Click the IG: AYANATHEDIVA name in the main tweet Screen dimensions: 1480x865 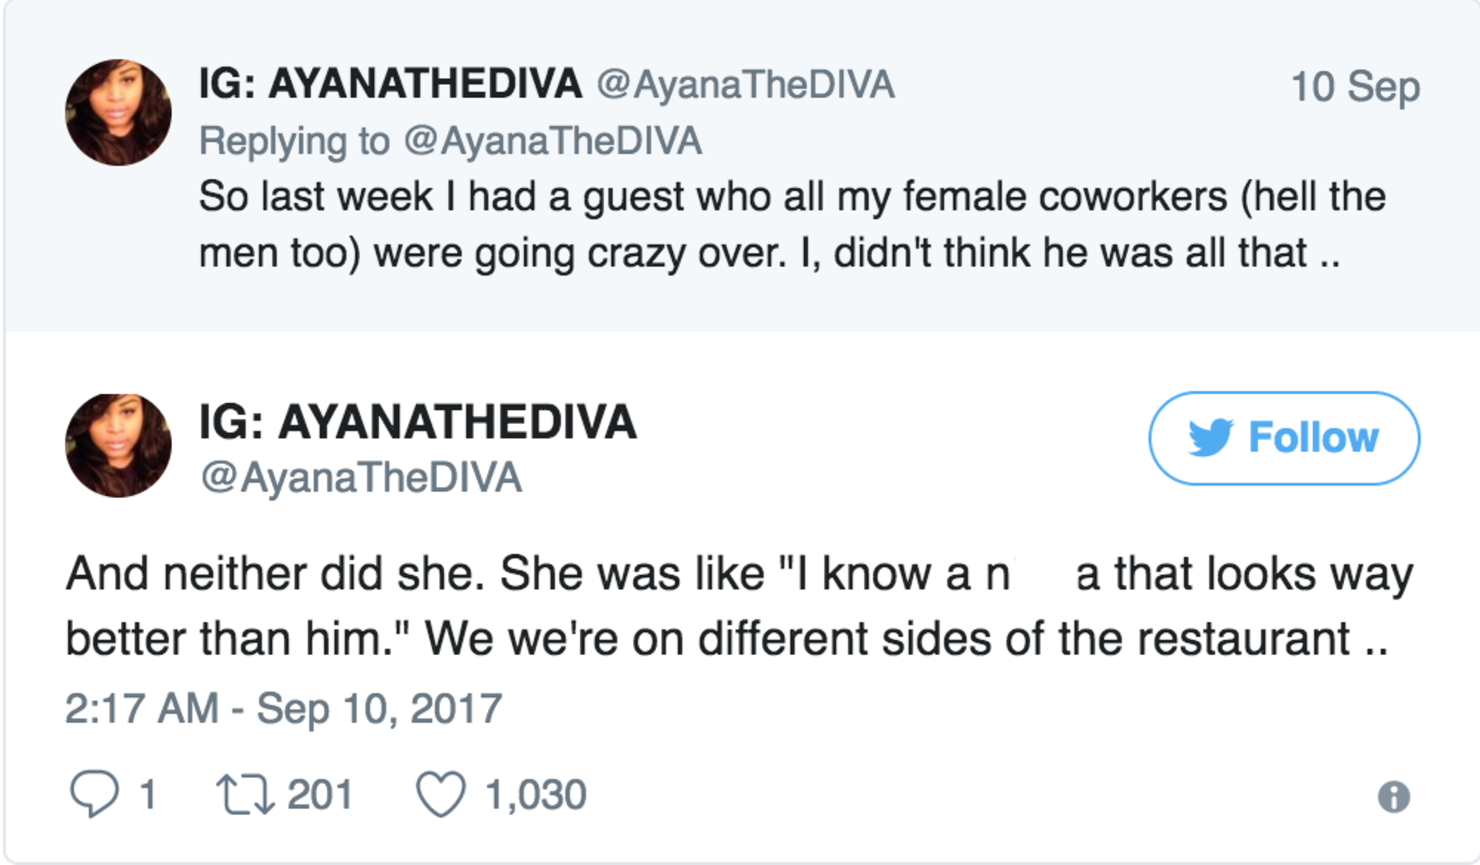click(x=417, y=422)
